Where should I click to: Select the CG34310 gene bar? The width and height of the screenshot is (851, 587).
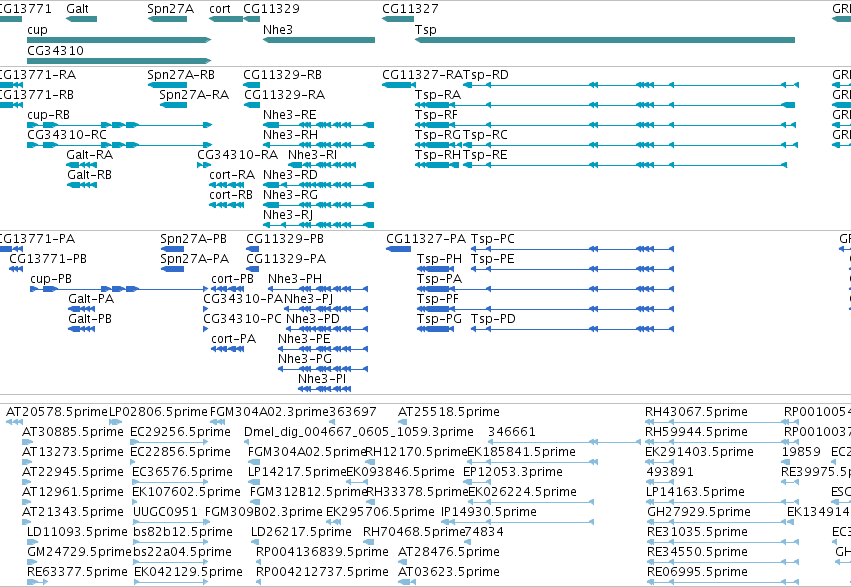click(119, 61)
